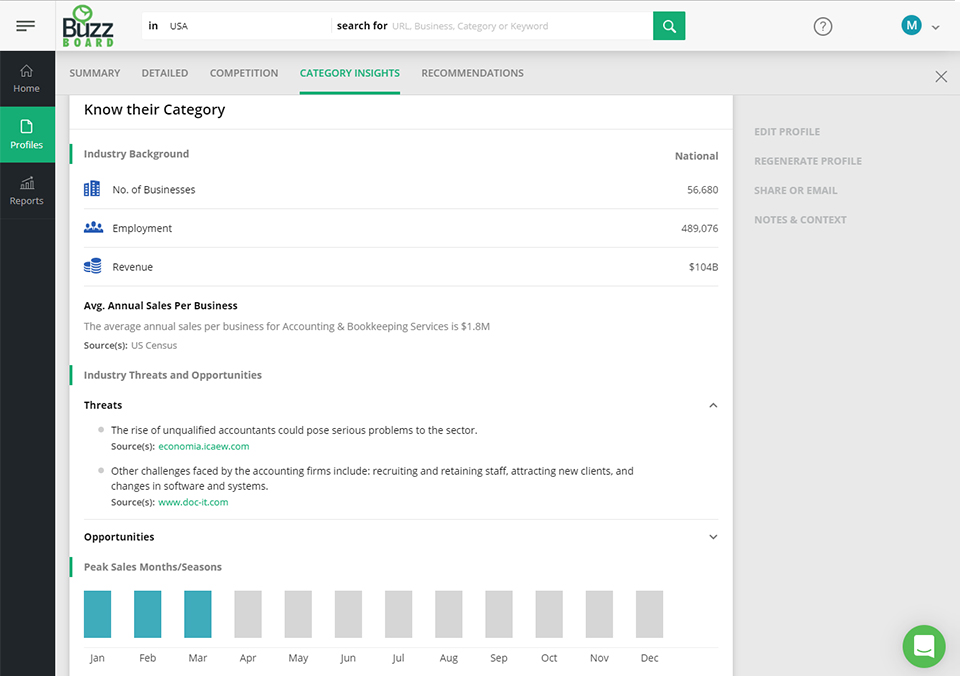Click Regenerate Profile
The image size is (960, 676).
click(808, 161)
